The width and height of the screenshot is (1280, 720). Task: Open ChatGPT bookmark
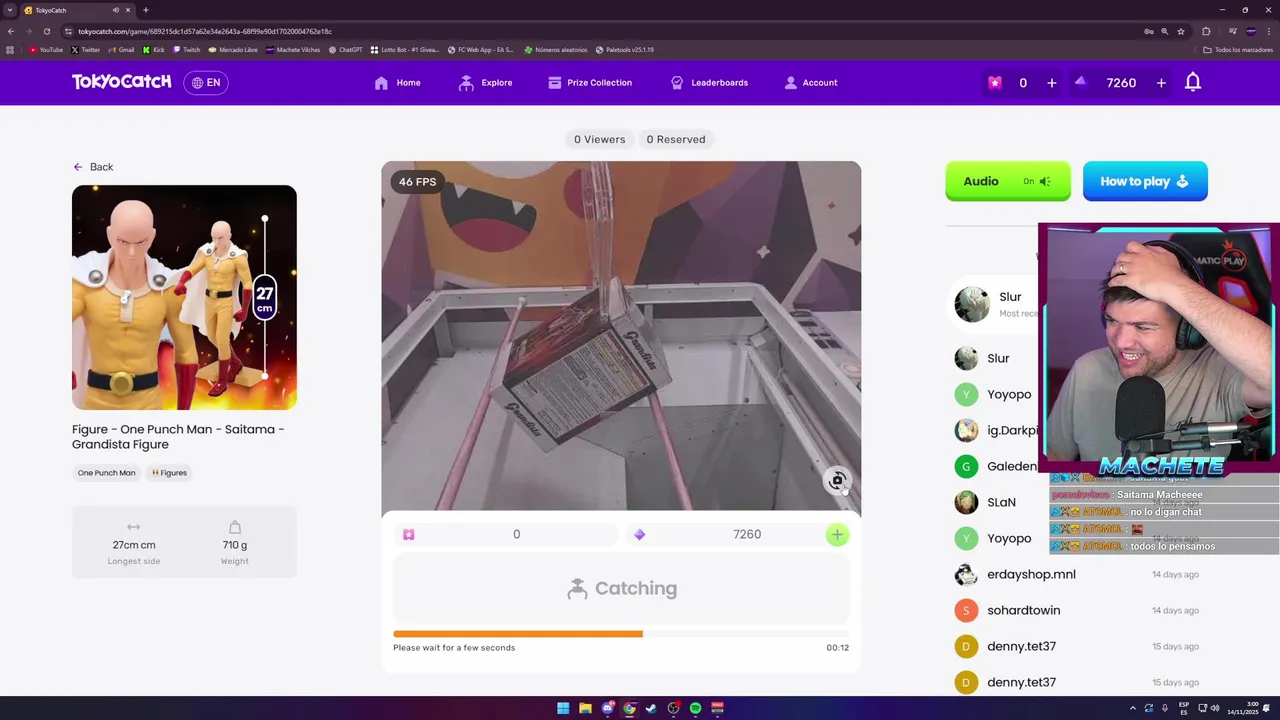(x=346, y=49)
